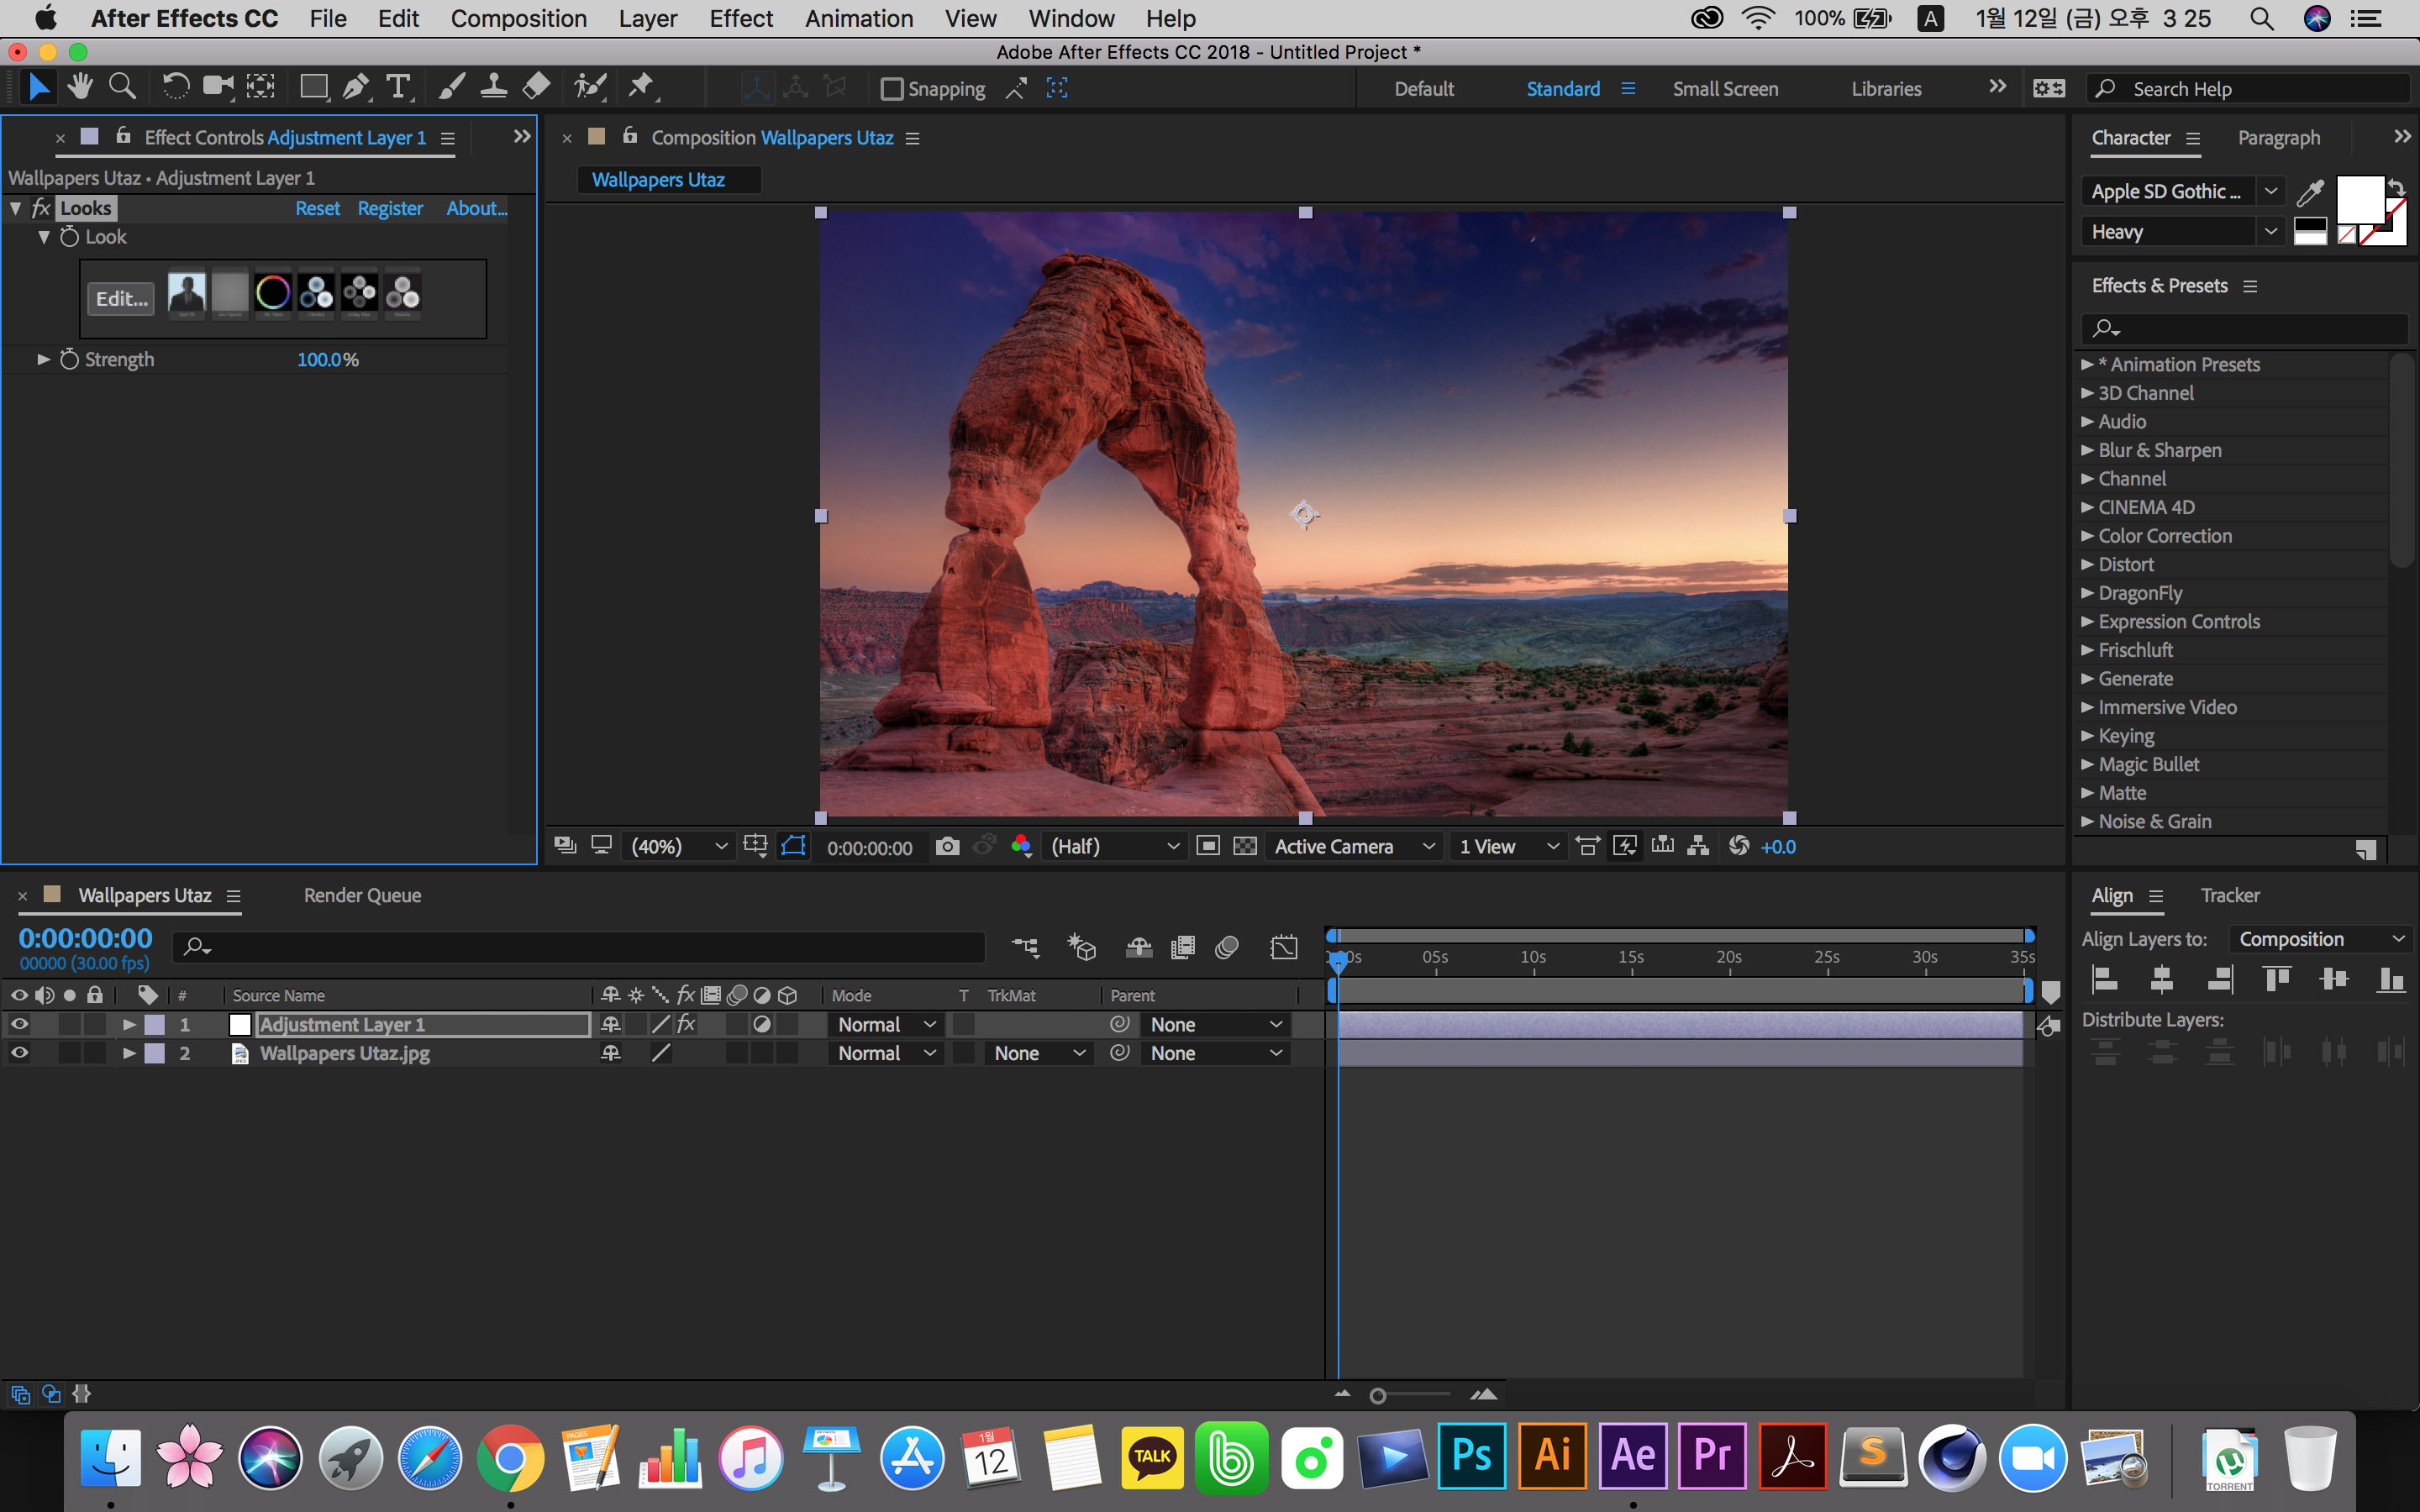Open the magnification (40%) dropdown
2420x1512 pixels.
679,847
